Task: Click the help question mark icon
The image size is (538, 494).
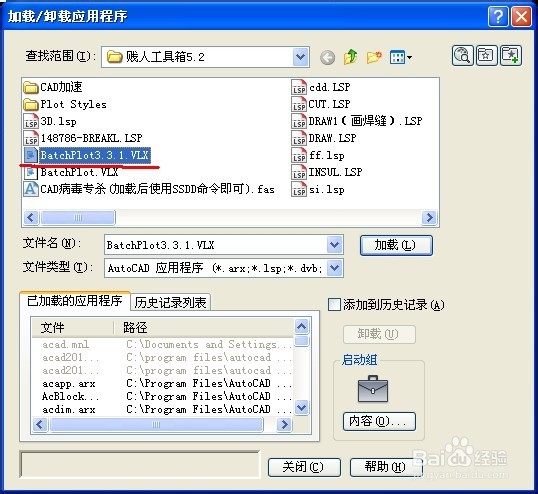Action: coord(498,16)
